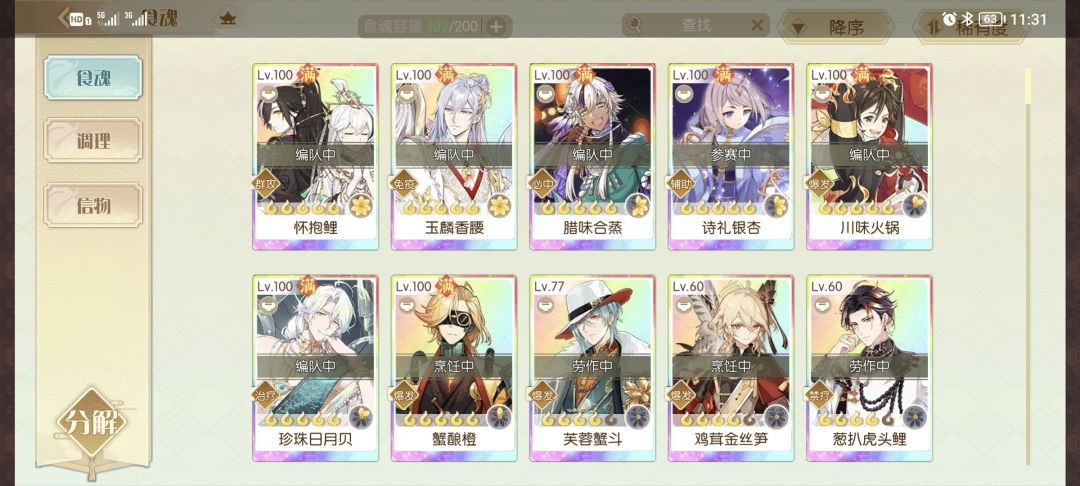Screen dimensions: 1080x486
Task: Open the home pavilion icon in header
Action: [227, 19]
